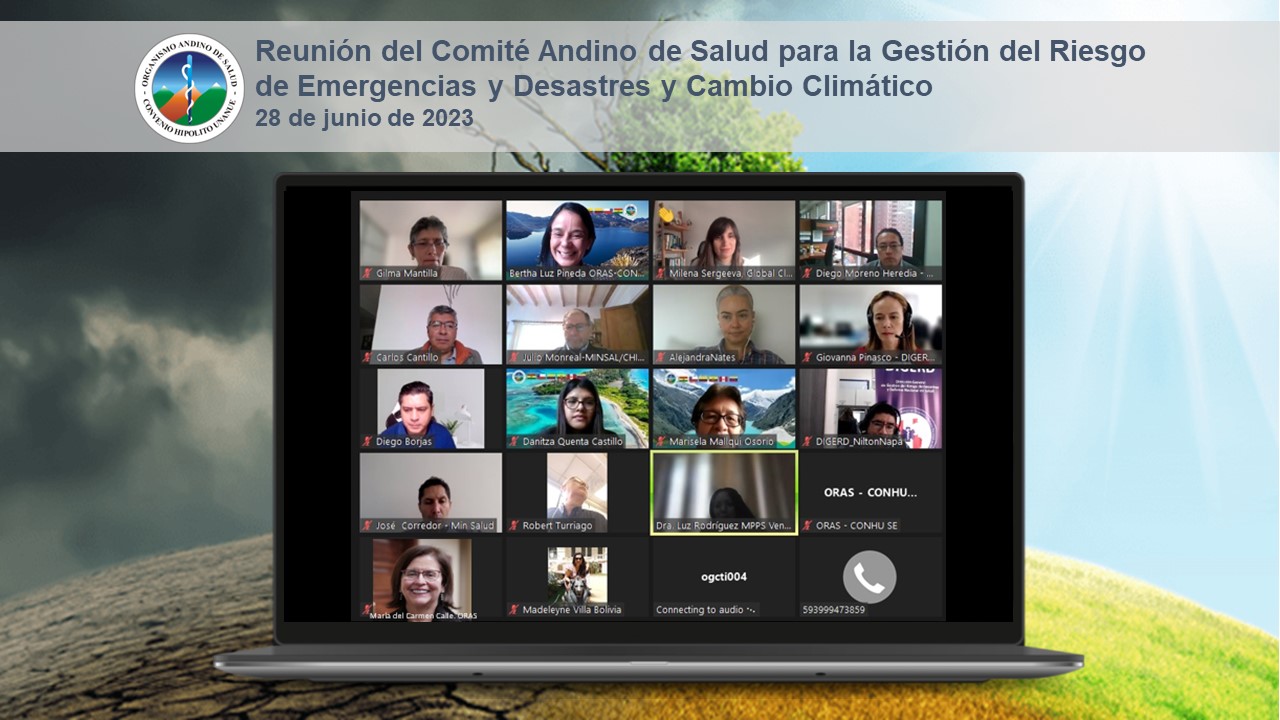Image resolution: width=1280 pixels, height=720 pixels.
Task: Click the muted mic icon by Madeleyne Villa Bolivia
Action: [514, 609]
